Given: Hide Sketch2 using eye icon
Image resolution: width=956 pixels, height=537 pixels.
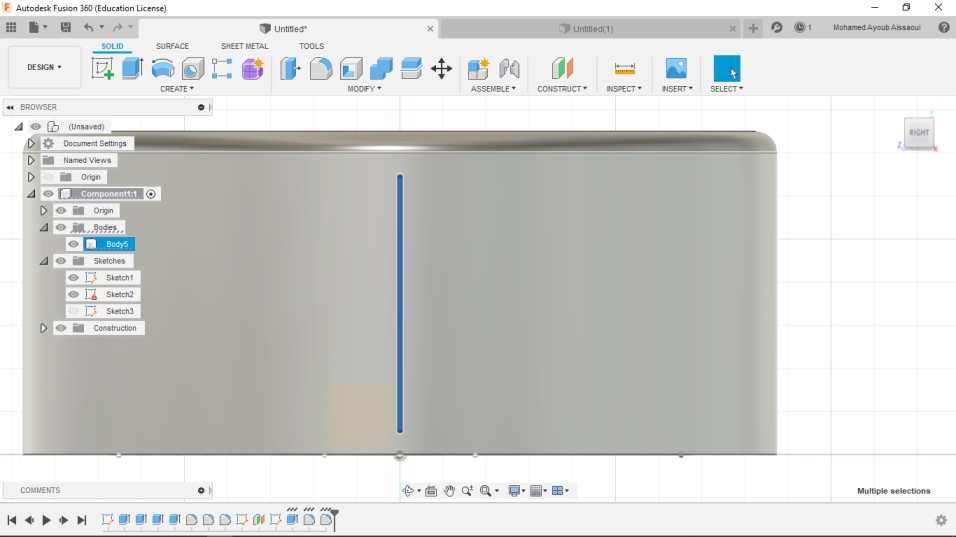Looking at the screenshot, I should coord(73,294).
